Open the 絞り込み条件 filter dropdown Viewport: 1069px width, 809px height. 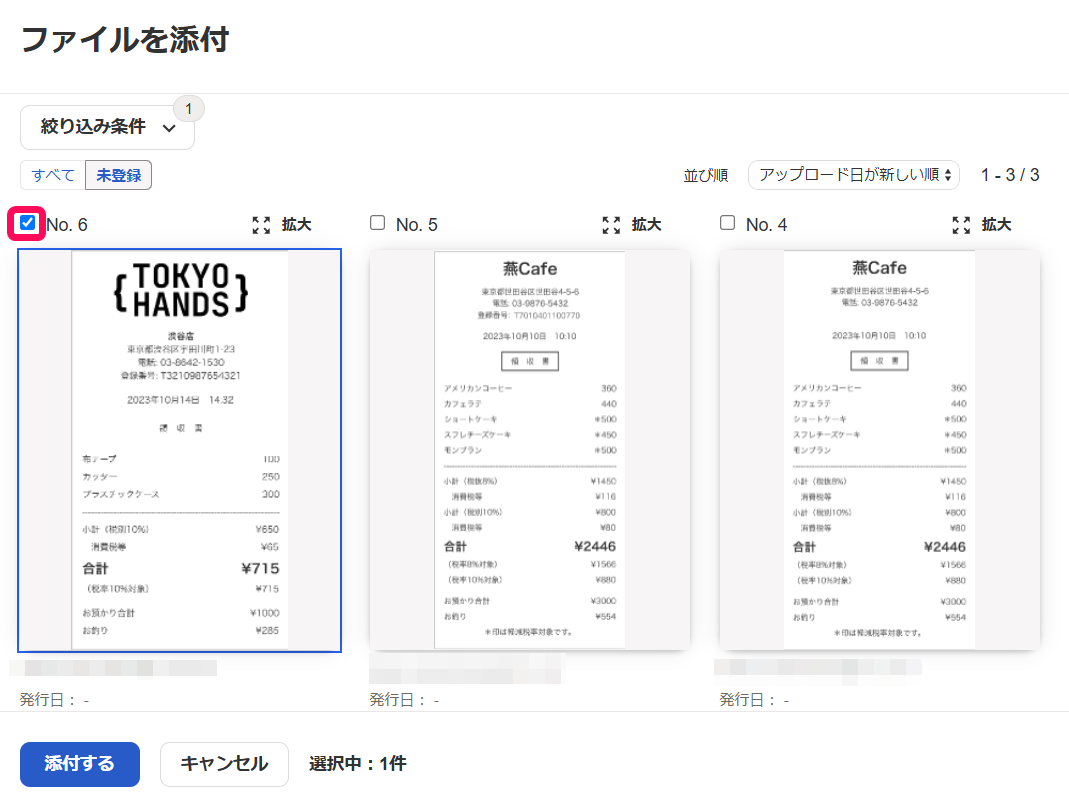107,127
